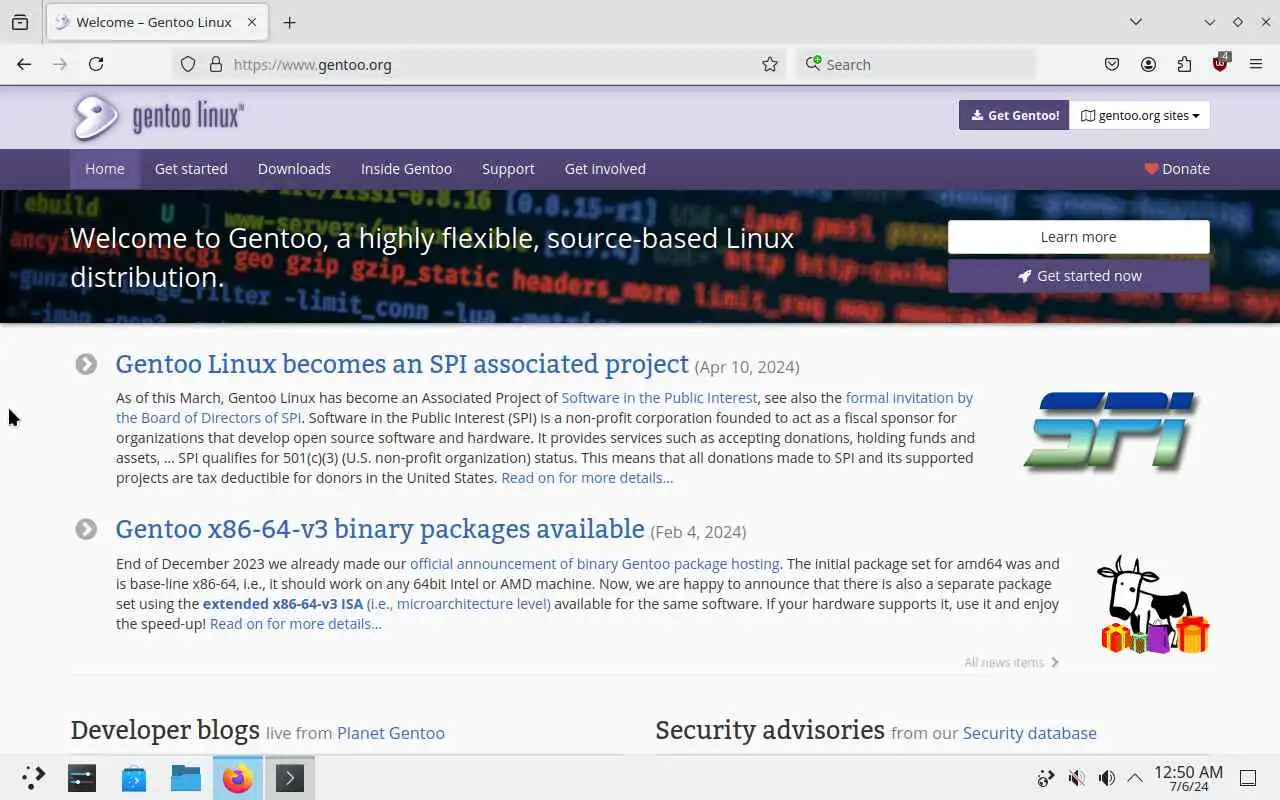The width and height of the screenshot is (1280, 800).
Task: Open the tracking protection shield icon
Action: point(188,64)
